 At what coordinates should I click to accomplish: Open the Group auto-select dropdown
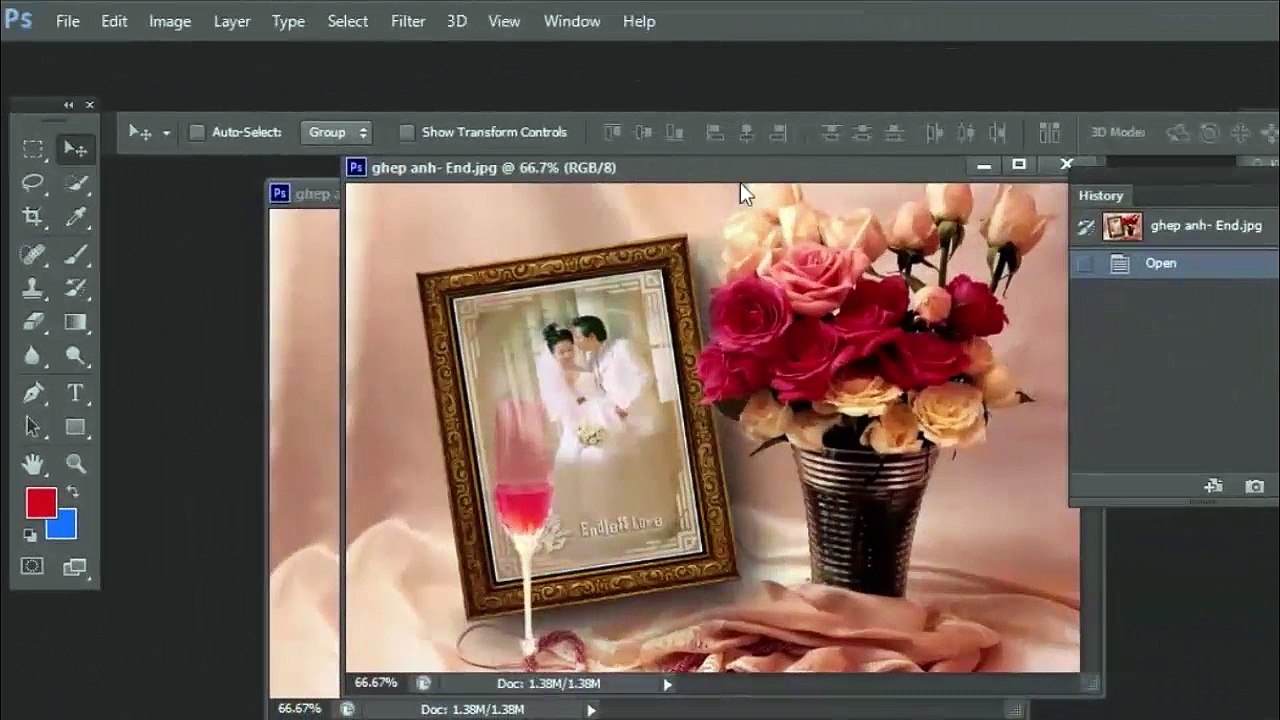(x=336, y=132)
